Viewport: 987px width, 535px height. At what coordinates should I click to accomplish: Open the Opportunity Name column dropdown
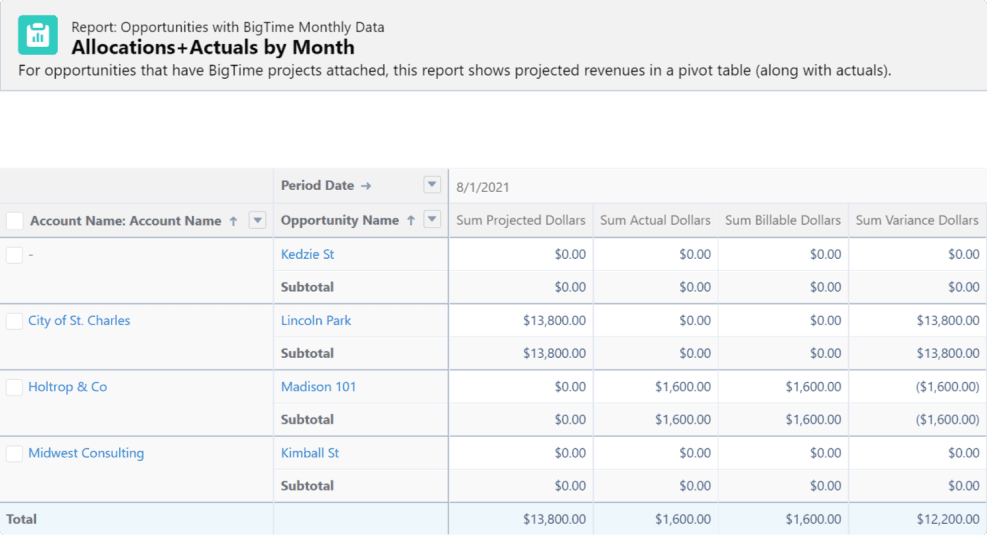tap(432, 220)
